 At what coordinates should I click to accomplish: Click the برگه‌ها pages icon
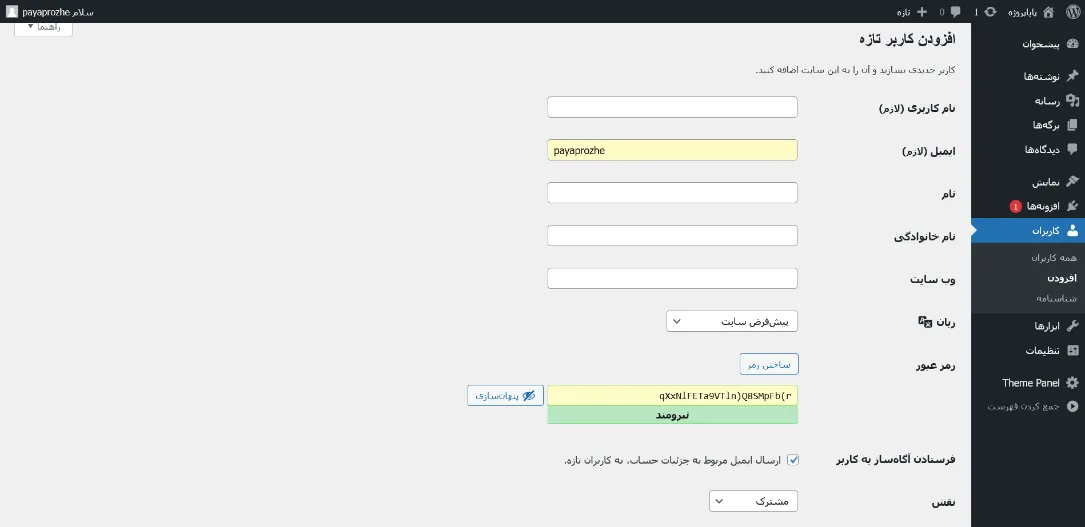(x=1072, y=125)
